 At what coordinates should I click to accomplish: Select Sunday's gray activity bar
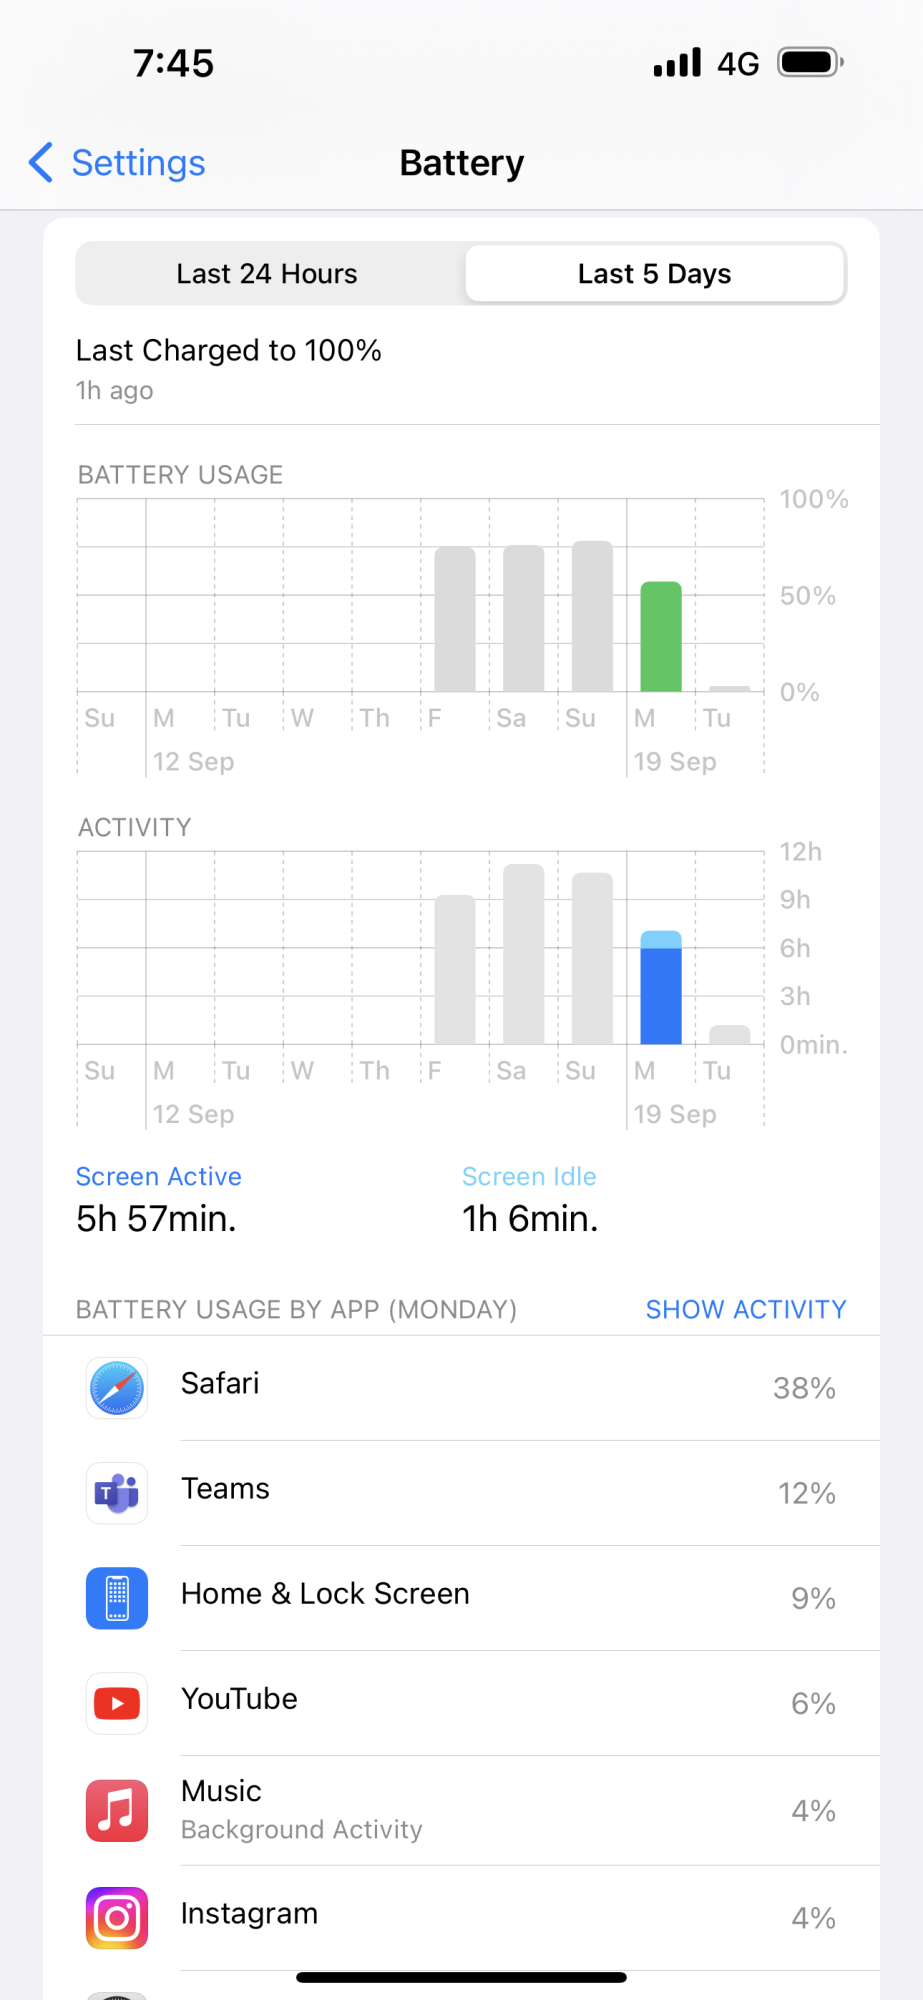(x=592, y=958)
